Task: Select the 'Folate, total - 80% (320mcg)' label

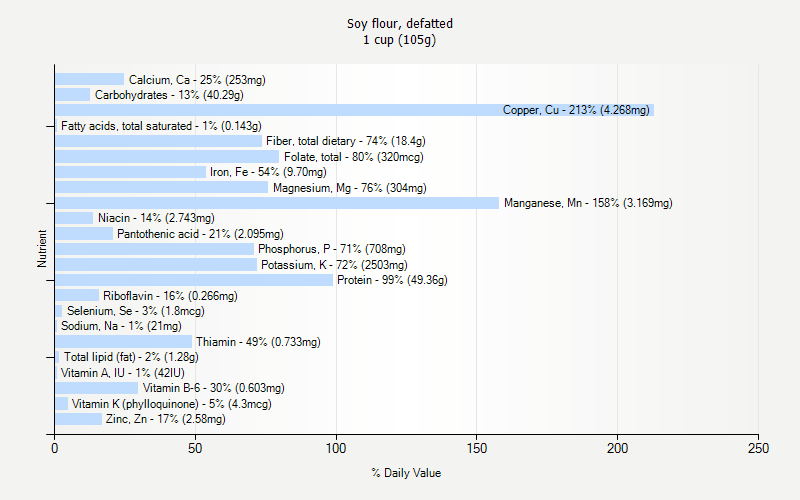Action: [x=354, y=157]
